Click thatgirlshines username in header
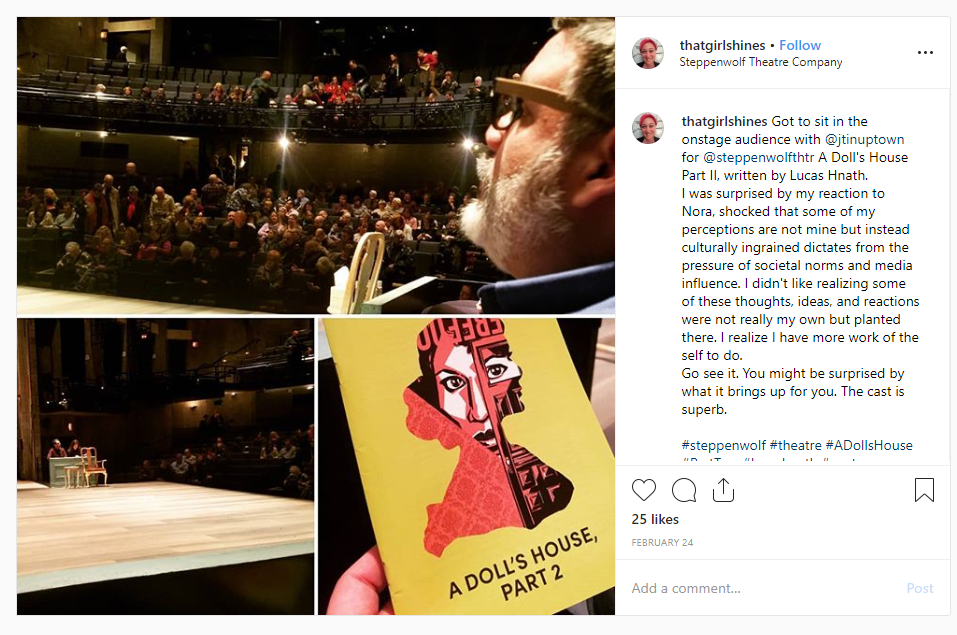 point(722,45)
